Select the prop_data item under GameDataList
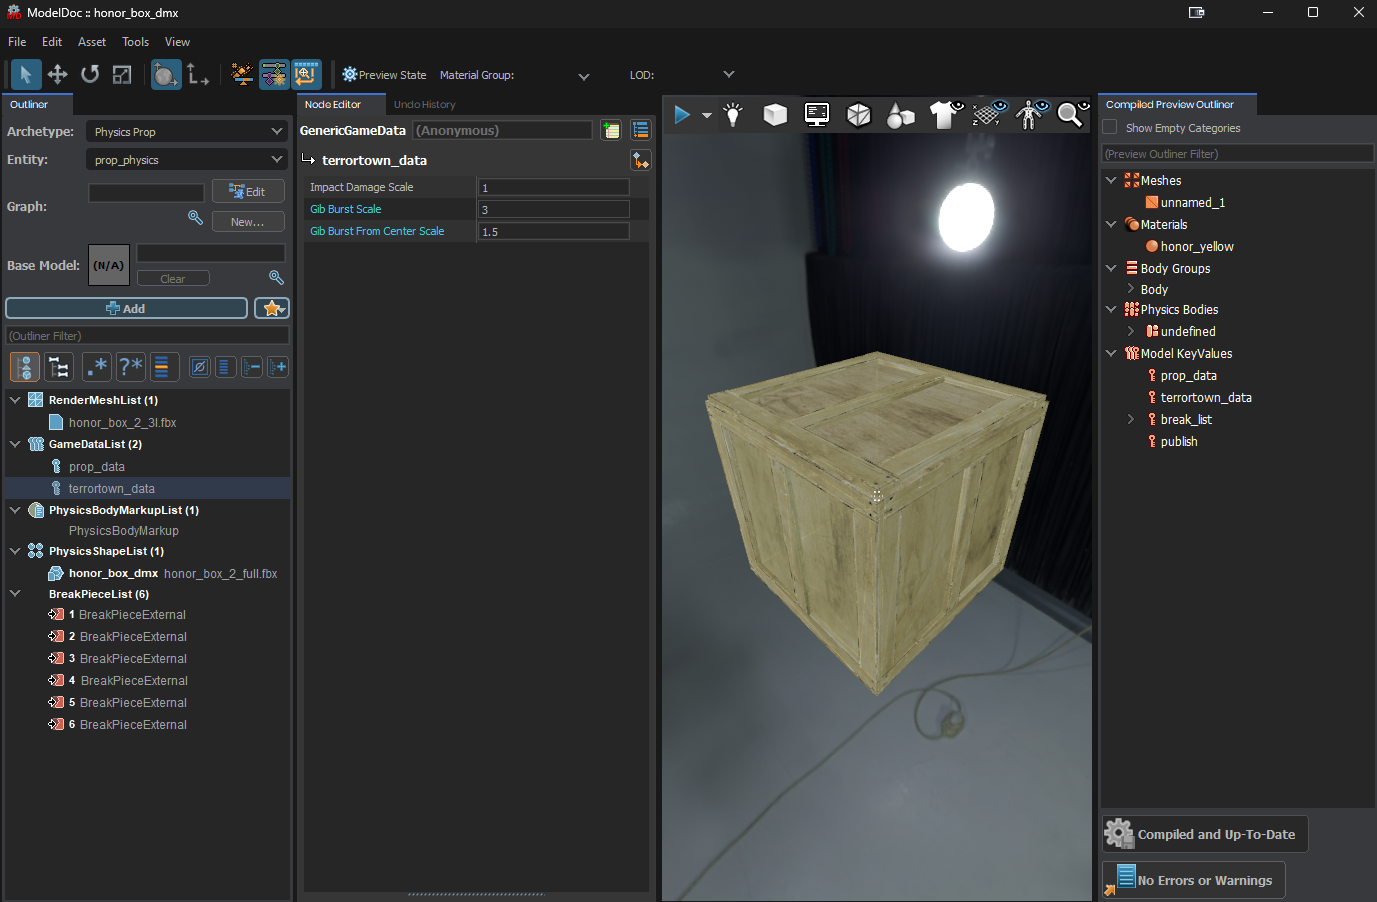The width and height of the screenshot is (1377, 902). [x=97, y=467]
